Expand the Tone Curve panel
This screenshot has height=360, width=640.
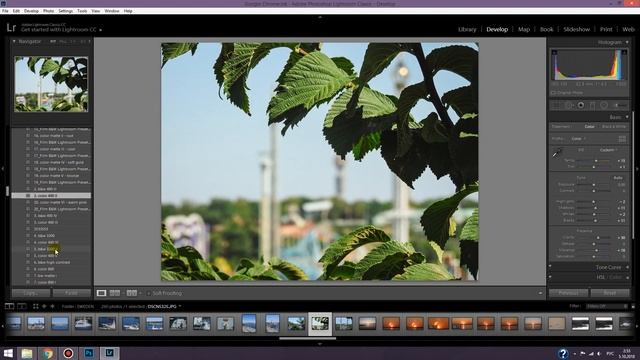[627, 267]
